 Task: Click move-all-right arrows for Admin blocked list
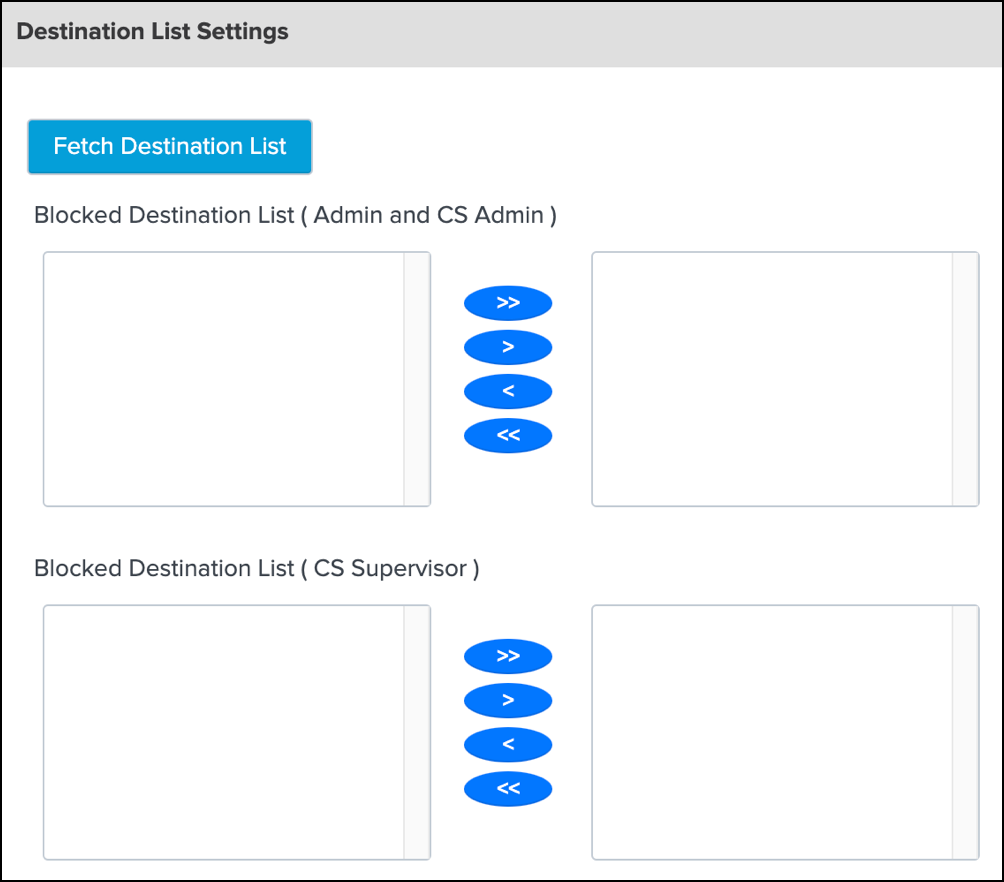pos(508,302)
